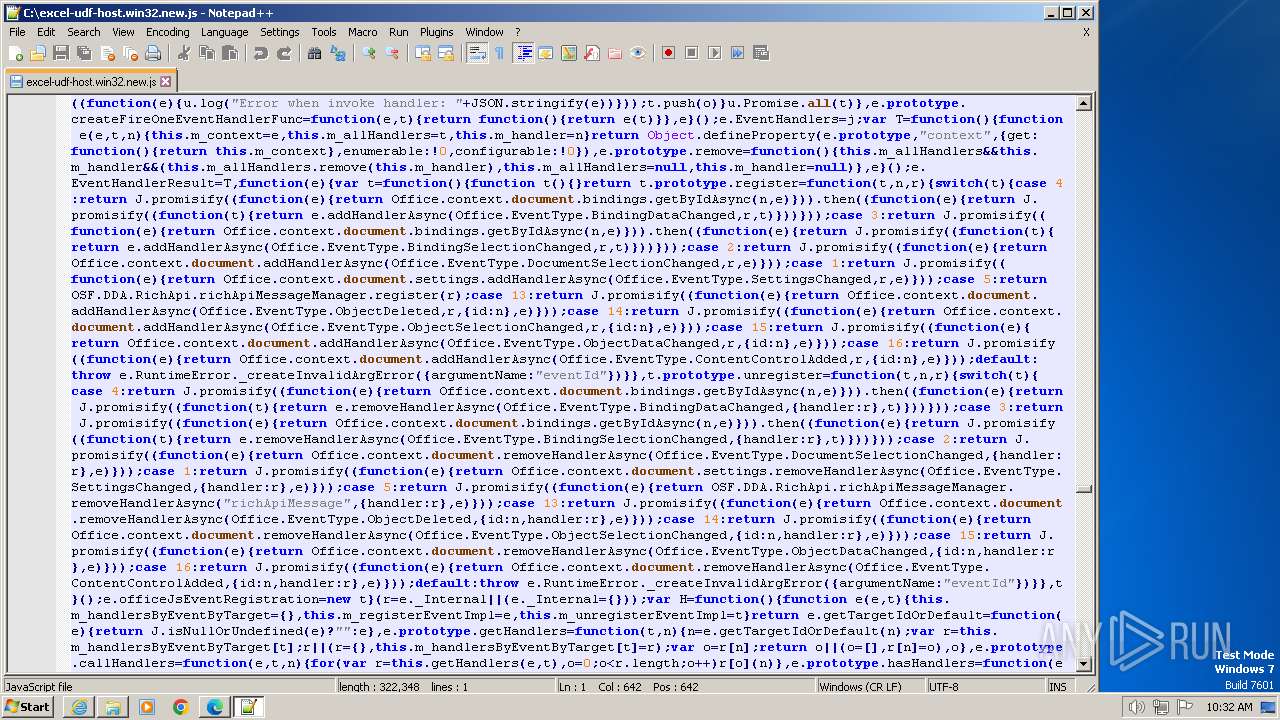Open the ? help menu
This screenshot has width=1280, height=720.
tap(517, 32)
